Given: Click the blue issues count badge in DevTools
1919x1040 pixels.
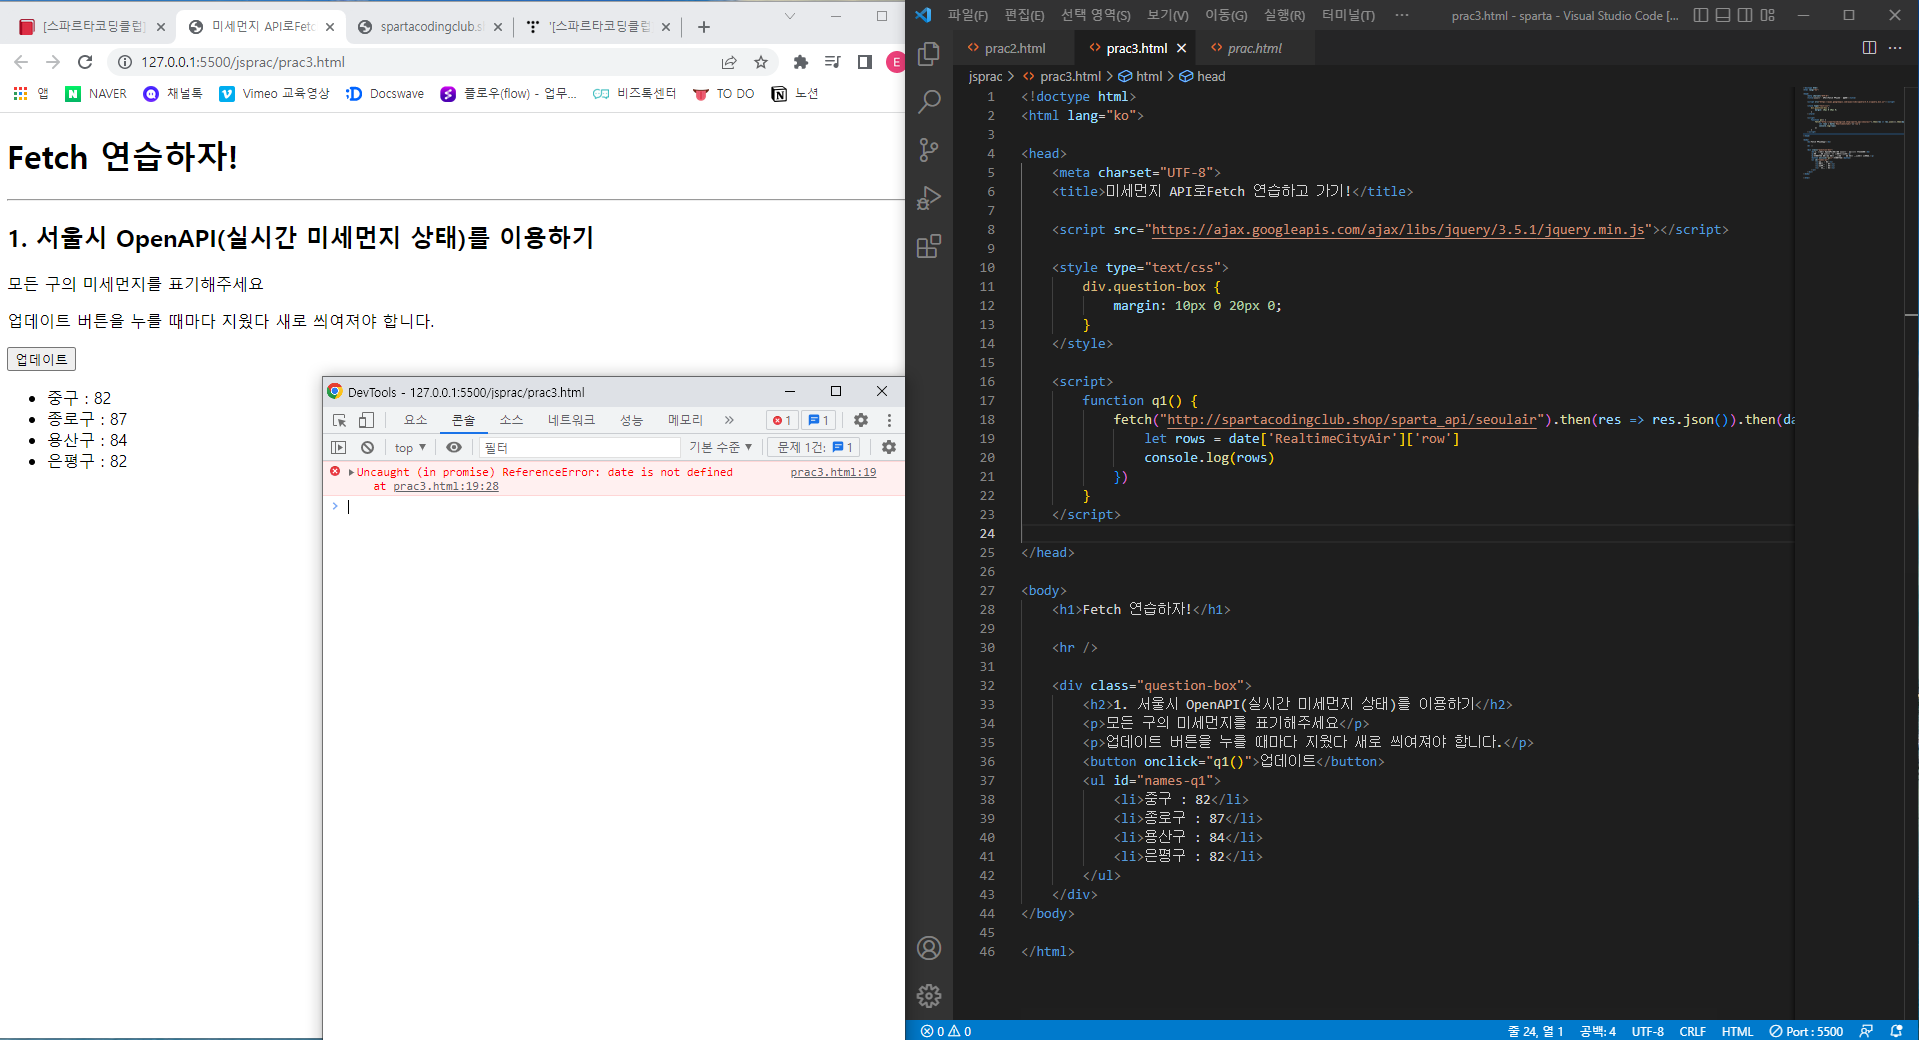Looking at the screenshot, I should point(819,420).
